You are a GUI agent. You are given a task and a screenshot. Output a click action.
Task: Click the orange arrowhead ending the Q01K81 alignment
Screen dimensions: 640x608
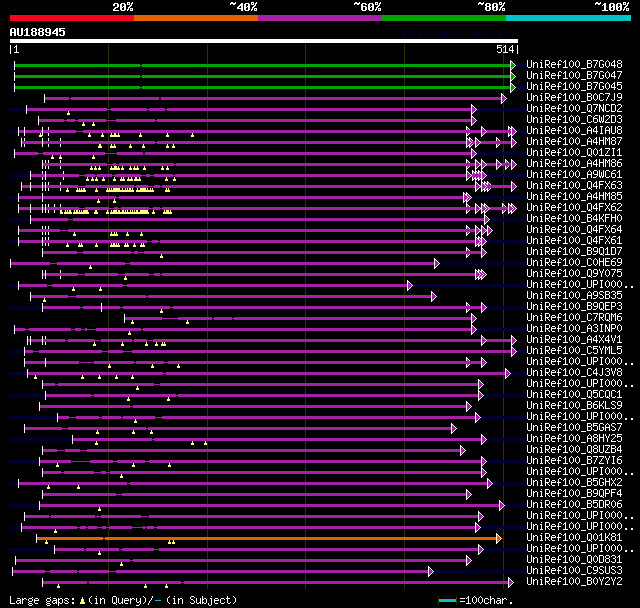click(498, 539)
